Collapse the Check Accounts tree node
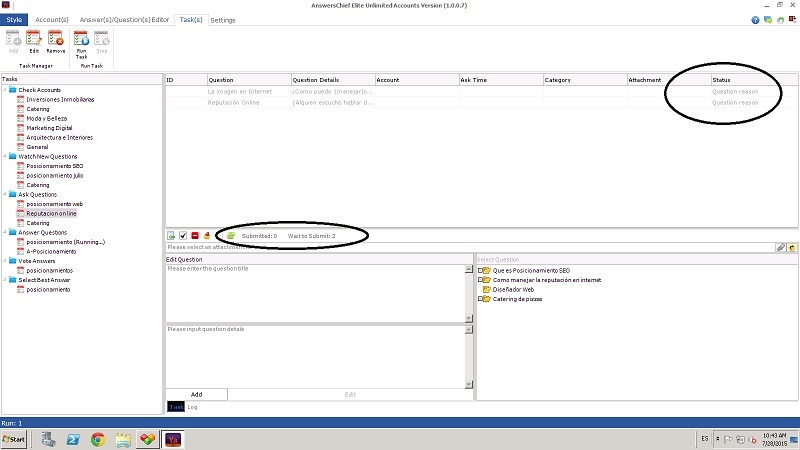This screenshot has width=800, height=450. pos(5,90)
